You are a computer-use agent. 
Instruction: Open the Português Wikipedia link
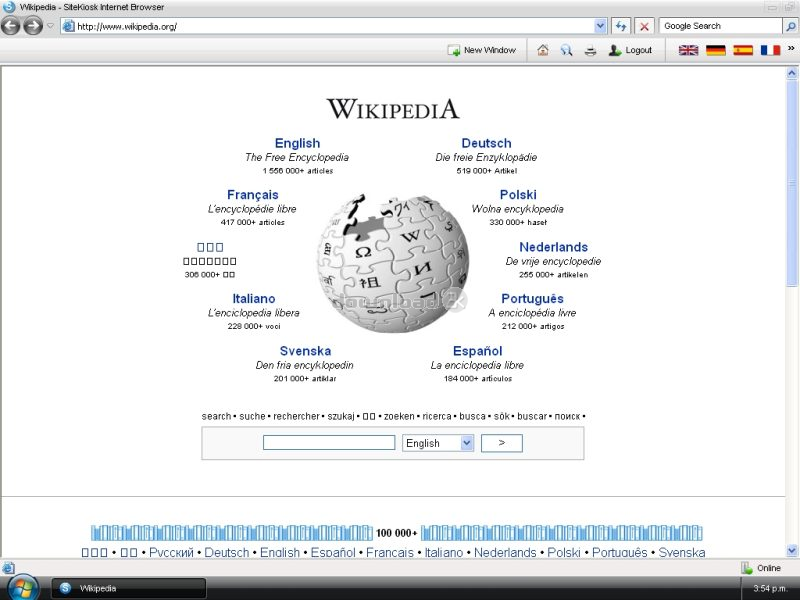pyautogui.click(x=532, y=298)
